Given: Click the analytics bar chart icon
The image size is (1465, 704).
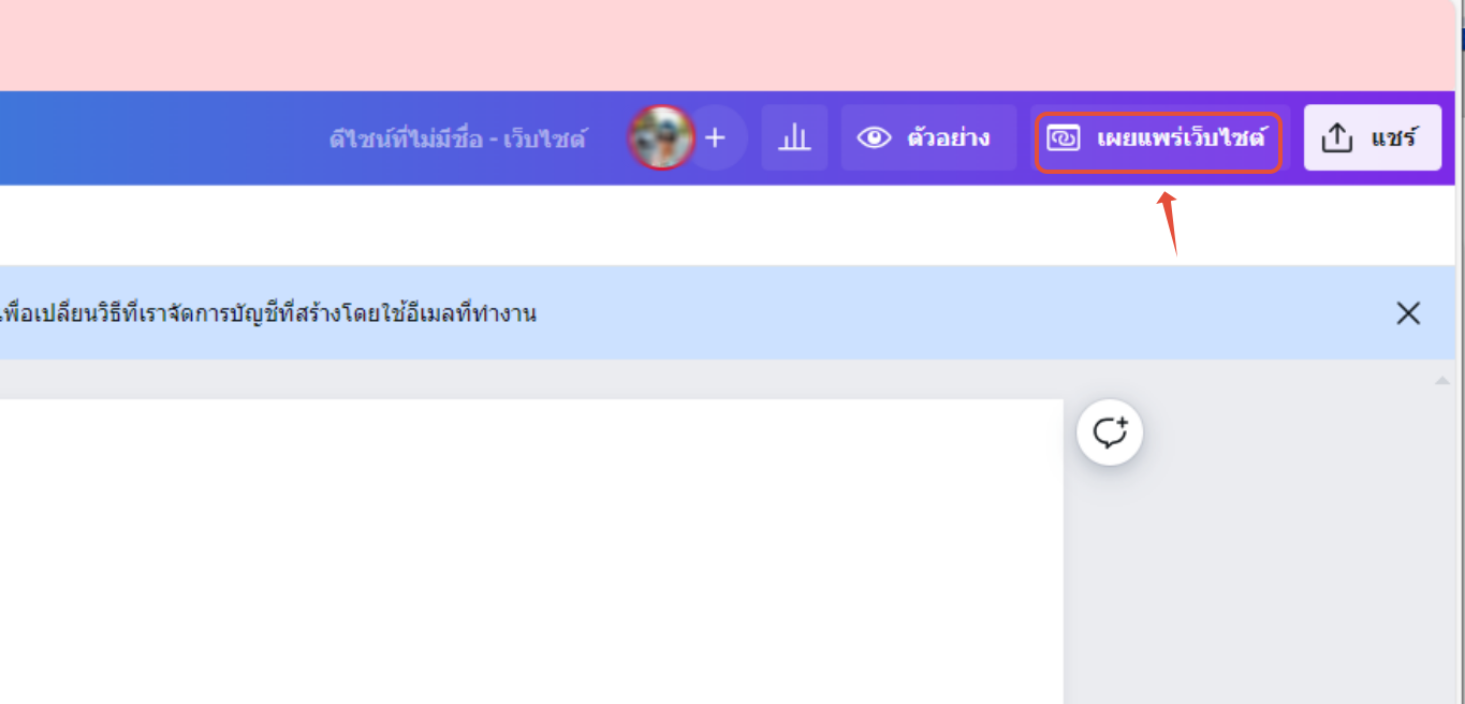Looking at the screenshot, I should pyautogui.click(x=794, y=138).
